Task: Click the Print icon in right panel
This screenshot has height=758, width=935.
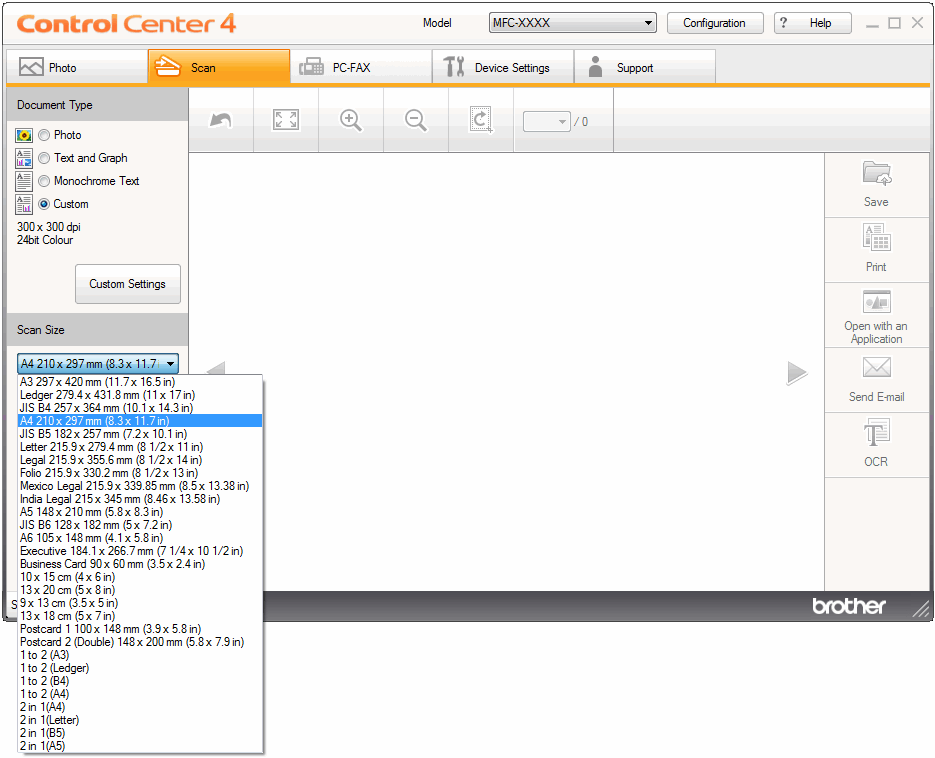Action: click(x=877, y=237)
